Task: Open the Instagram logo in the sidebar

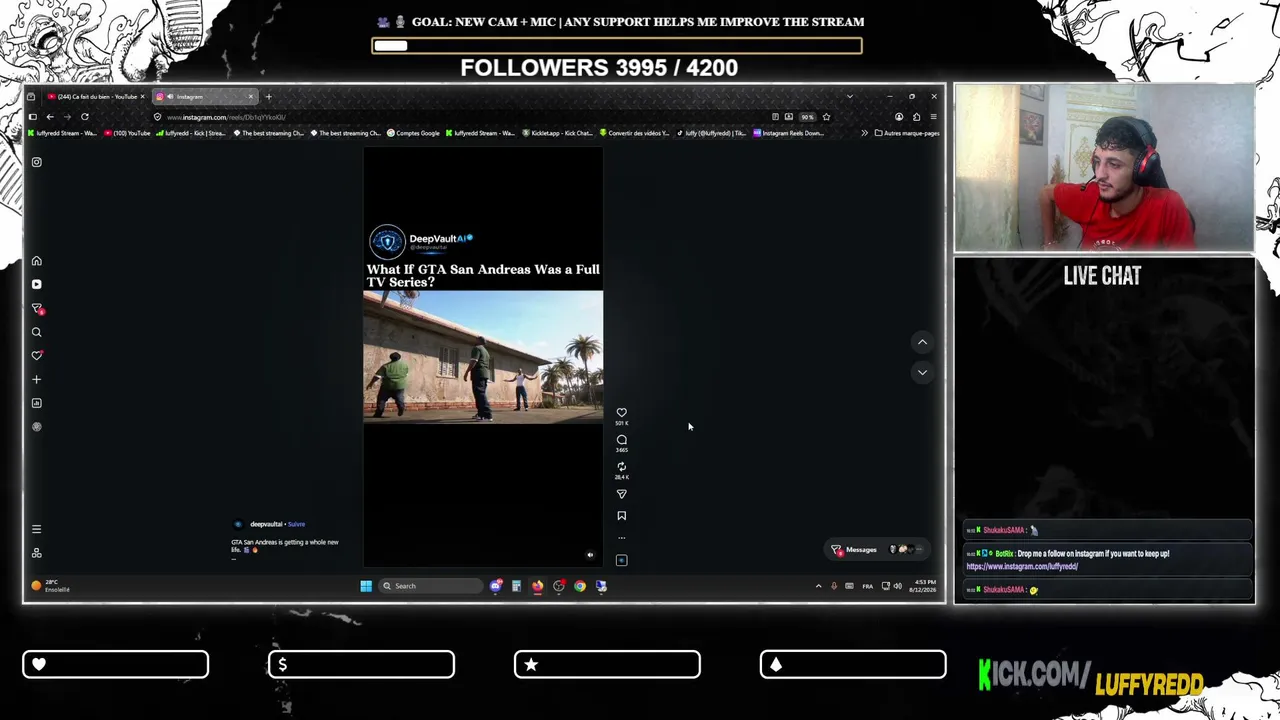Action: [36, 162]
